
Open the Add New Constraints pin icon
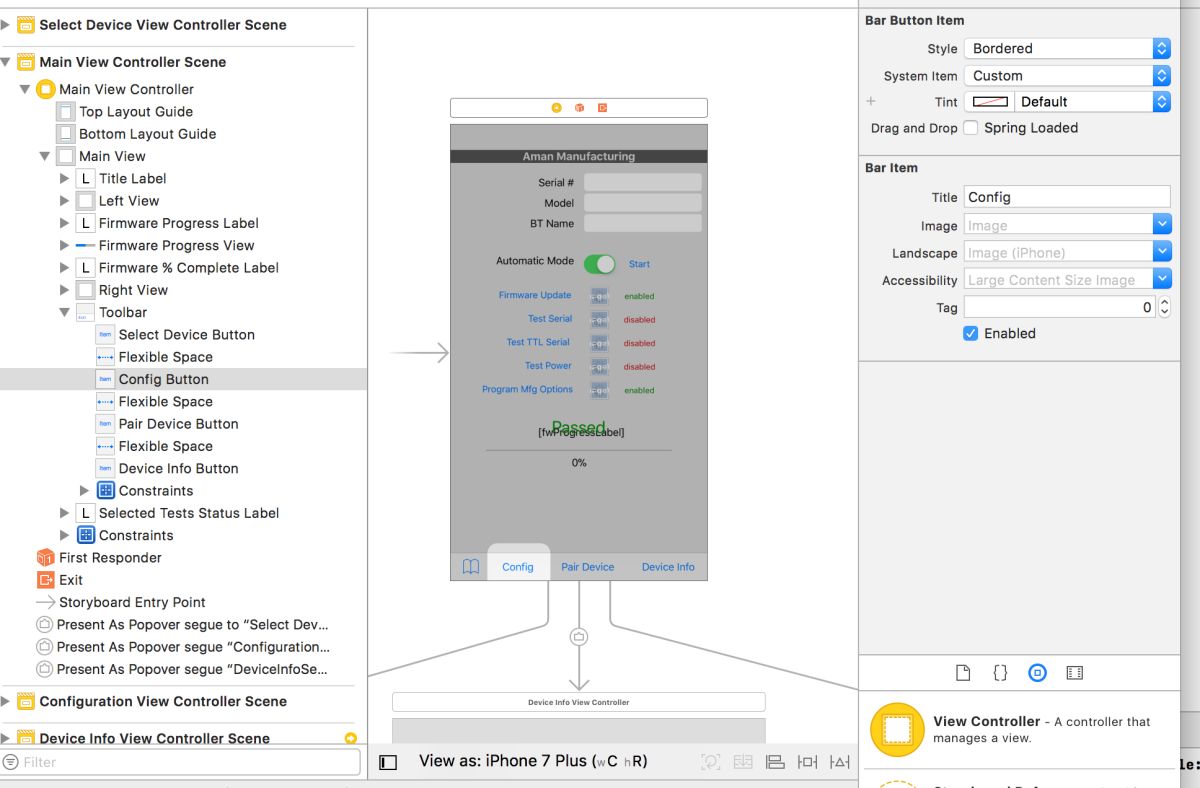807,762
